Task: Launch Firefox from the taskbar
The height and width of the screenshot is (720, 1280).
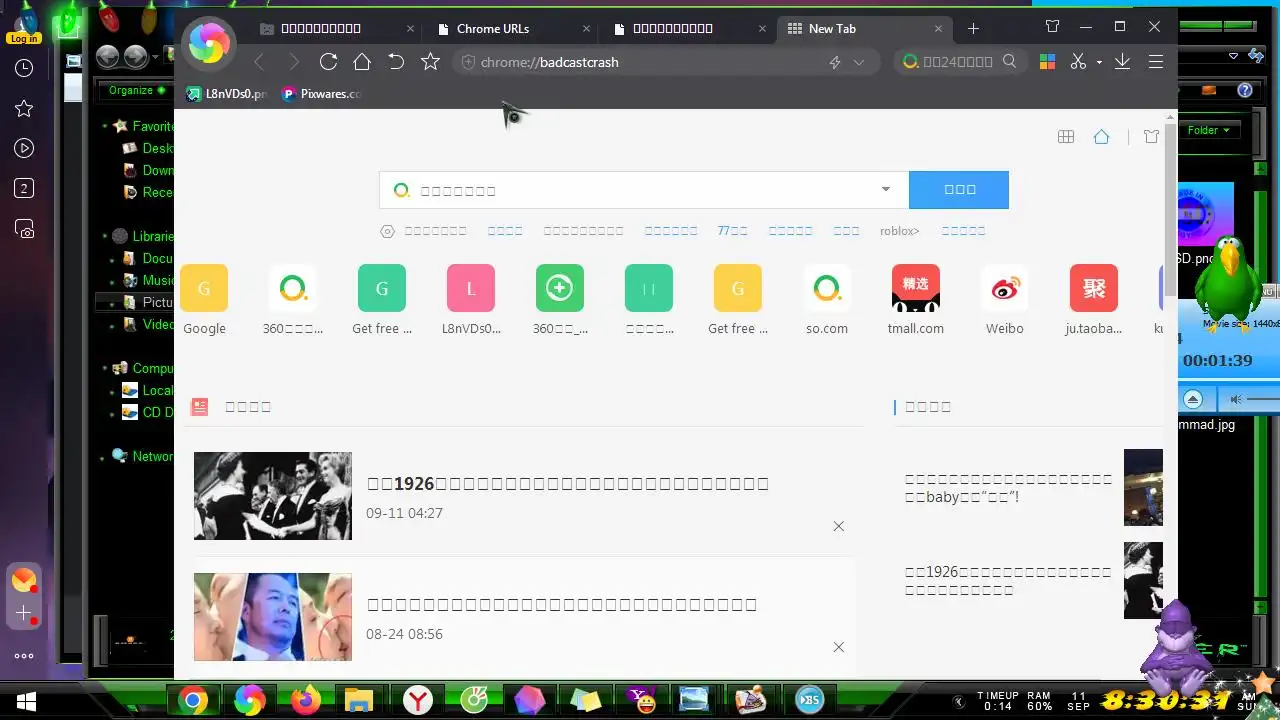Action: point(306,700)
